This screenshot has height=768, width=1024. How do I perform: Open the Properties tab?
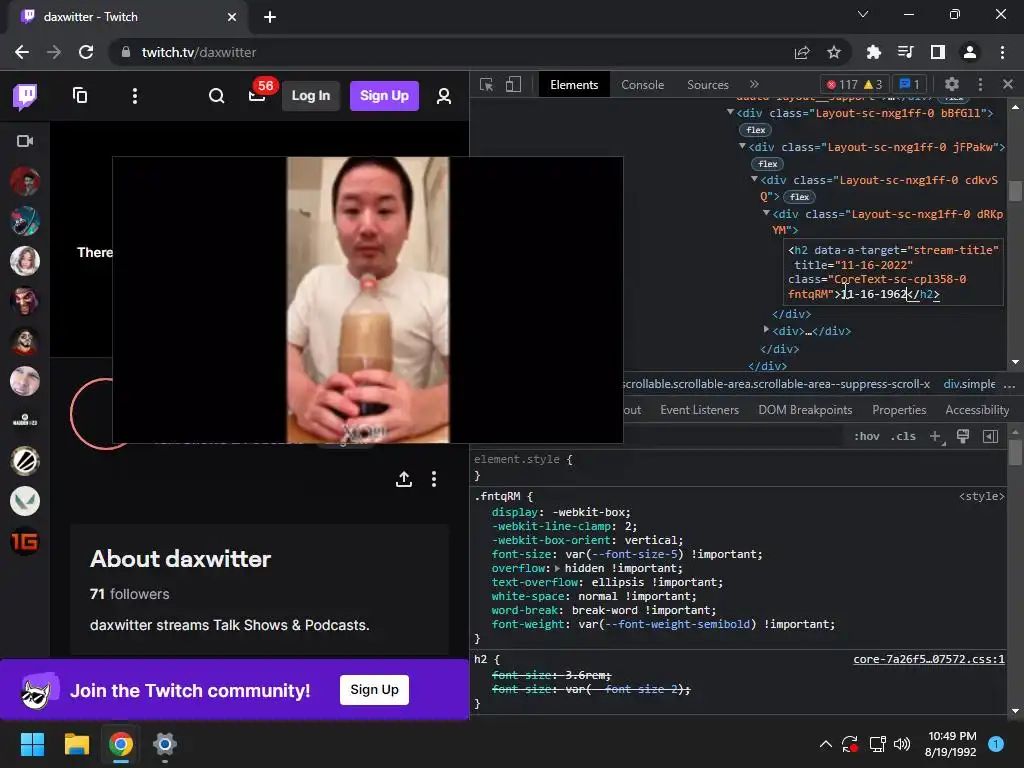[x=899, y=410]
